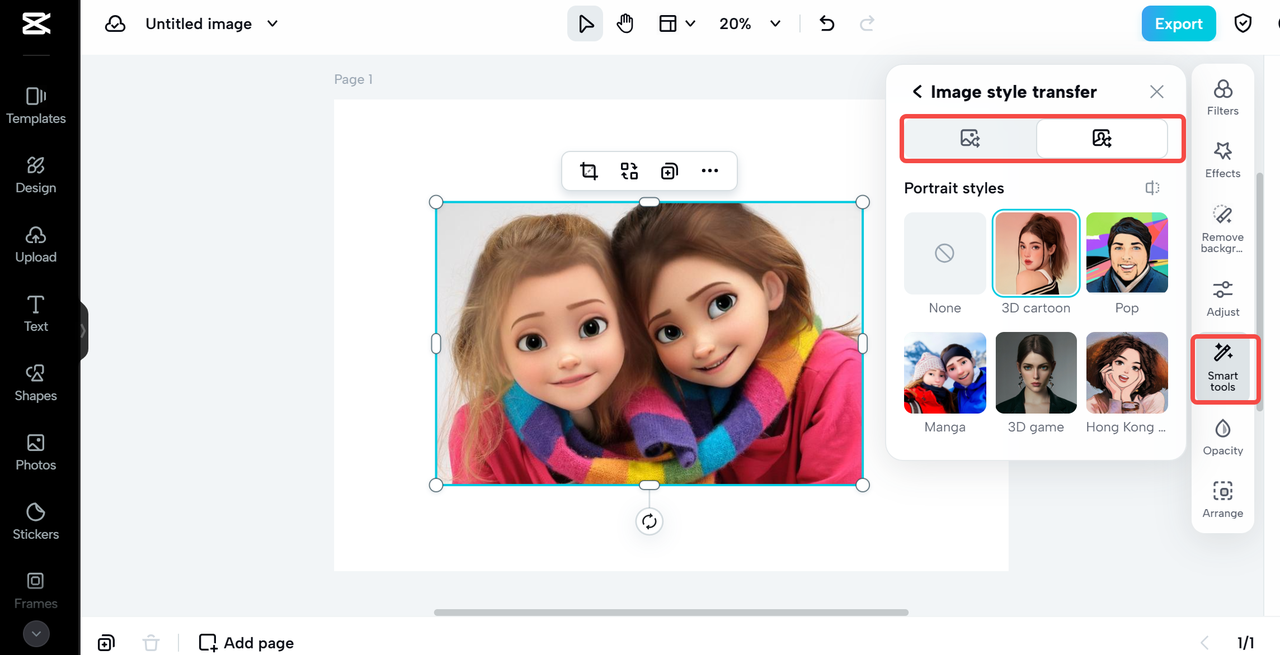Image resolution: width=1280 pixels, height=655 pixels.
Task: Activate the Select pointer tool
Action: pyautogui.click(x=585, y=24)
